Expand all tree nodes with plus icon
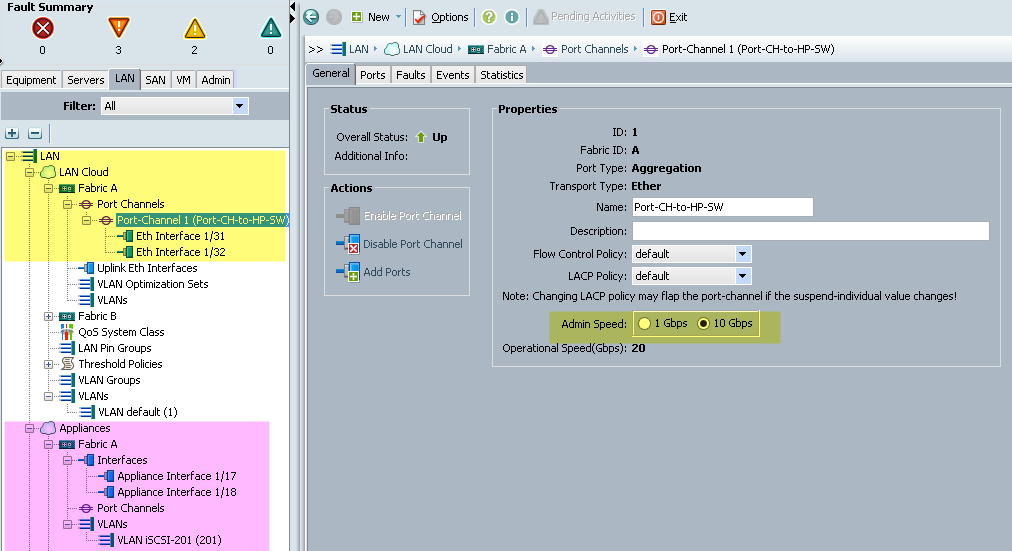 coord(12,134)
